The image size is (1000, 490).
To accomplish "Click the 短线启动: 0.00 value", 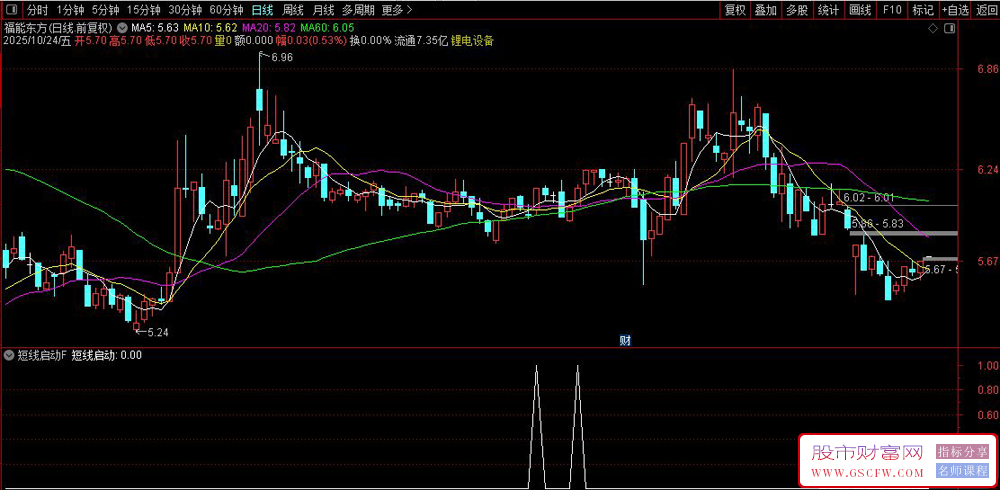I will click(x=107, y=355).
